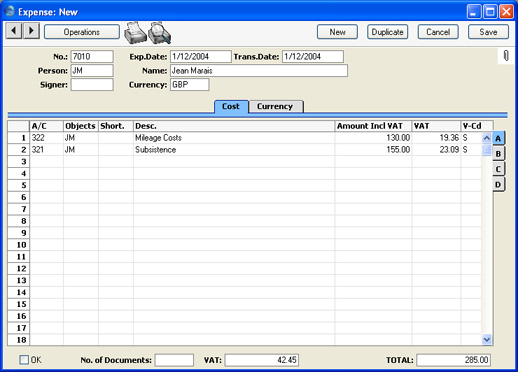Select row number 3 header
This screenshot has width=518, height=372.
pos(19,162)
